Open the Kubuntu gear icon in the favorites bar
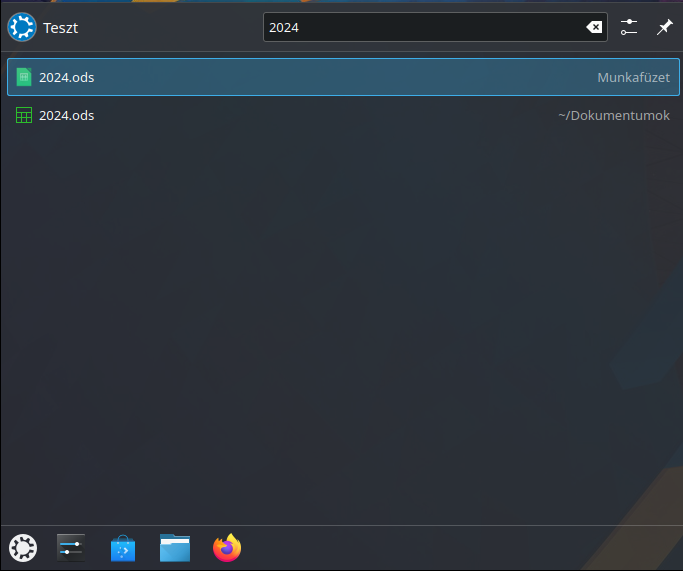Viewport: 683px width, 571px height. [x=23, y=548]
